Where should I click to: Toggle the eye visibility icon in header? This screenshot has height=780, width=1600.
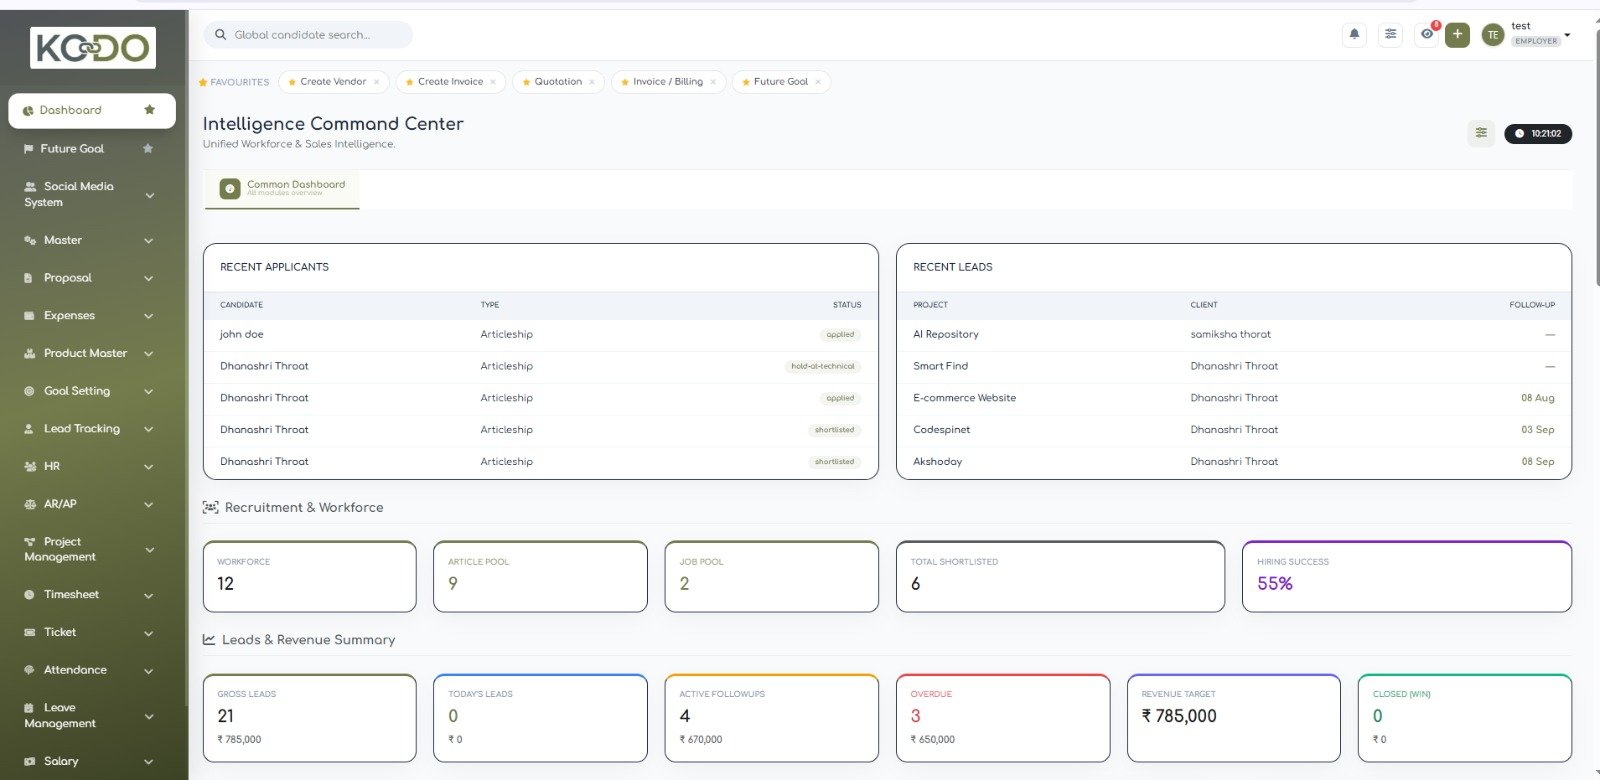(1427, 34)
